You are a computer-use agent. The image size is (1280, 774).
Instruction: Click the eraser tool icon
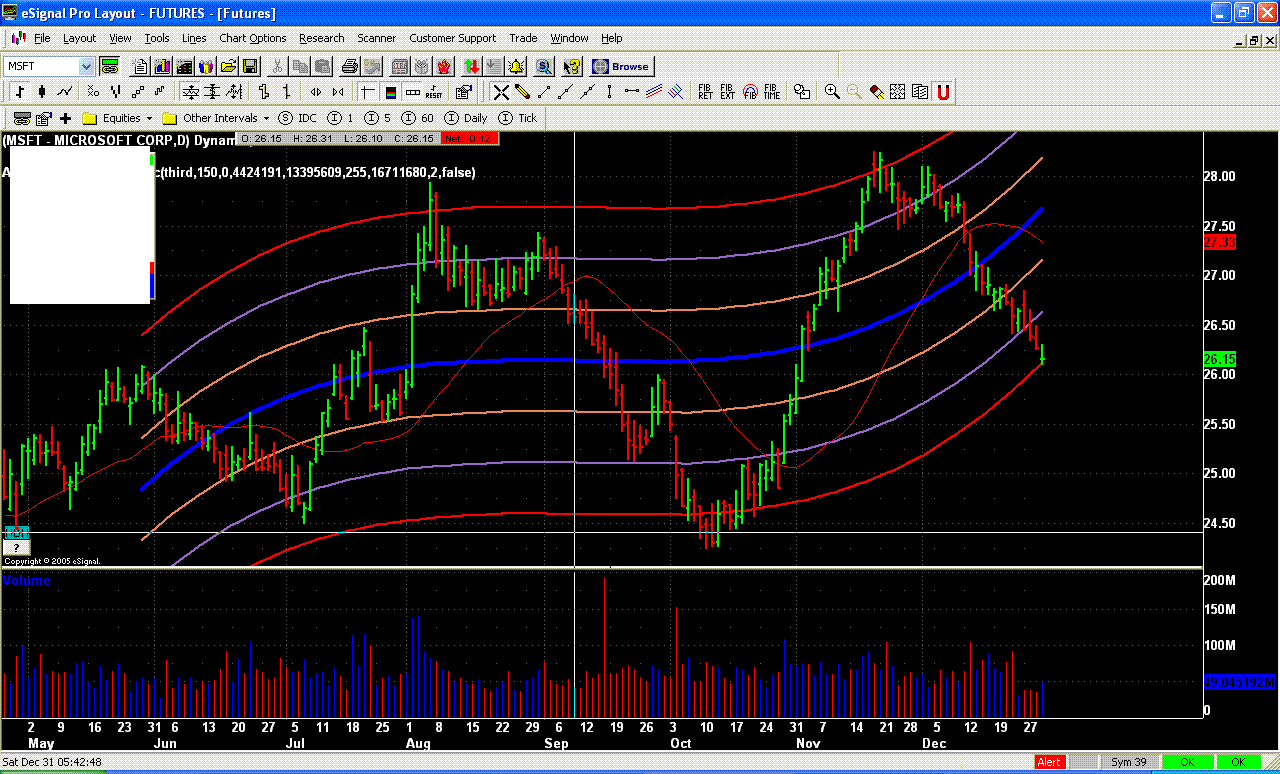point(876,92)
